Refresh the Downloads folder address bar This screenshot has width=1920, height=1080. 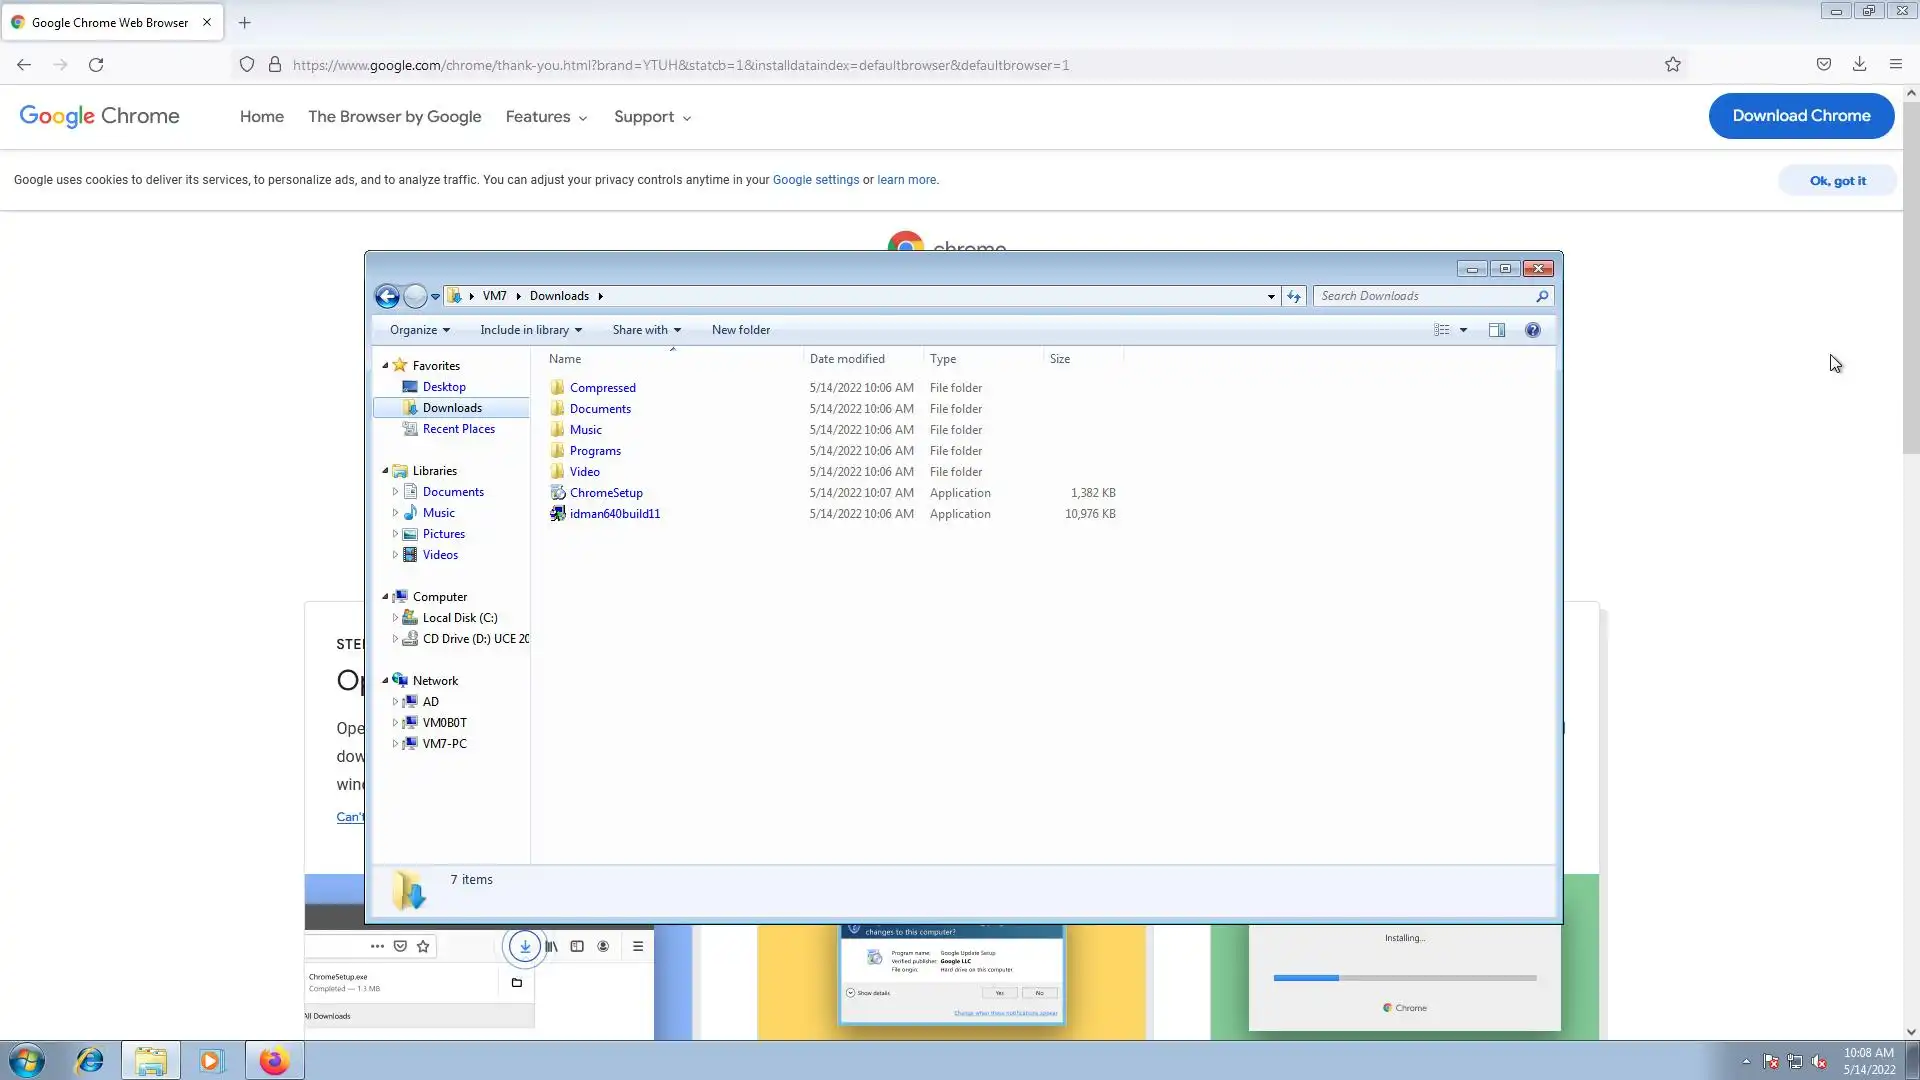[x=1294, y=296]
